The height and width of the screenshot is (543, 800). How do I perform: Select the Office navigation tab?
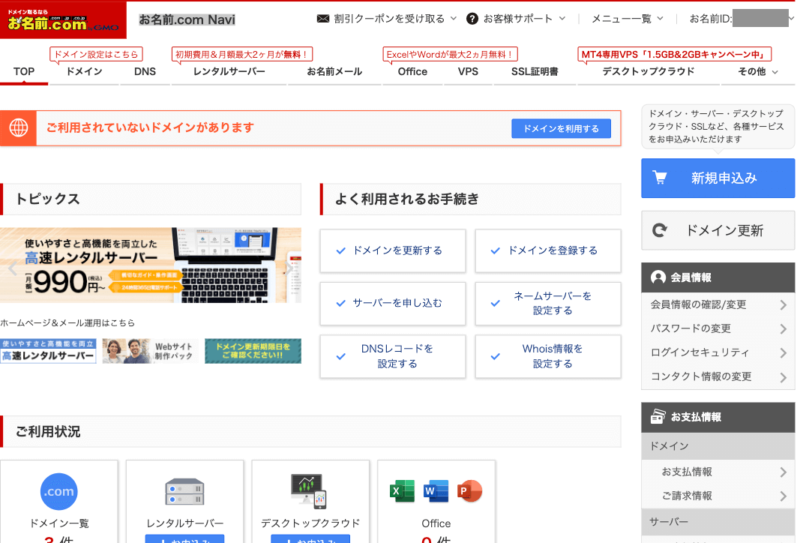tap(412, 72)
